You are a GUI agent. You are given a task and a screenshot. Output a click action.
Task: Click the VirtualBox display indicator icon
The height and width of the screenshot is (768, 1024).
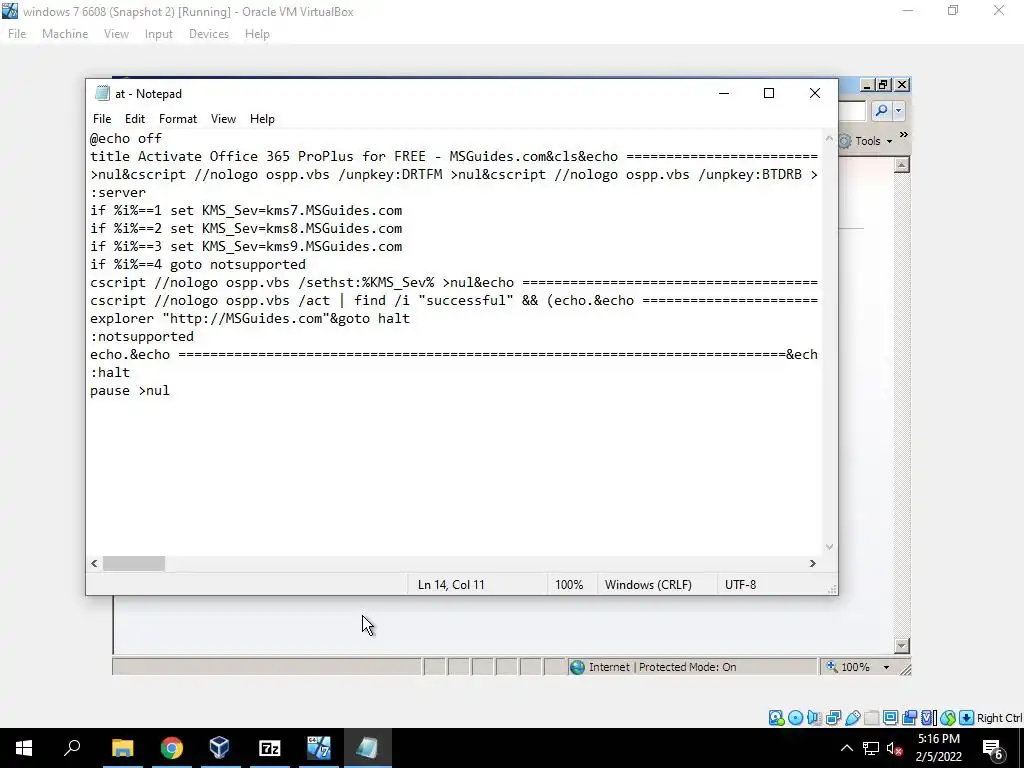(x=890, y=718)
